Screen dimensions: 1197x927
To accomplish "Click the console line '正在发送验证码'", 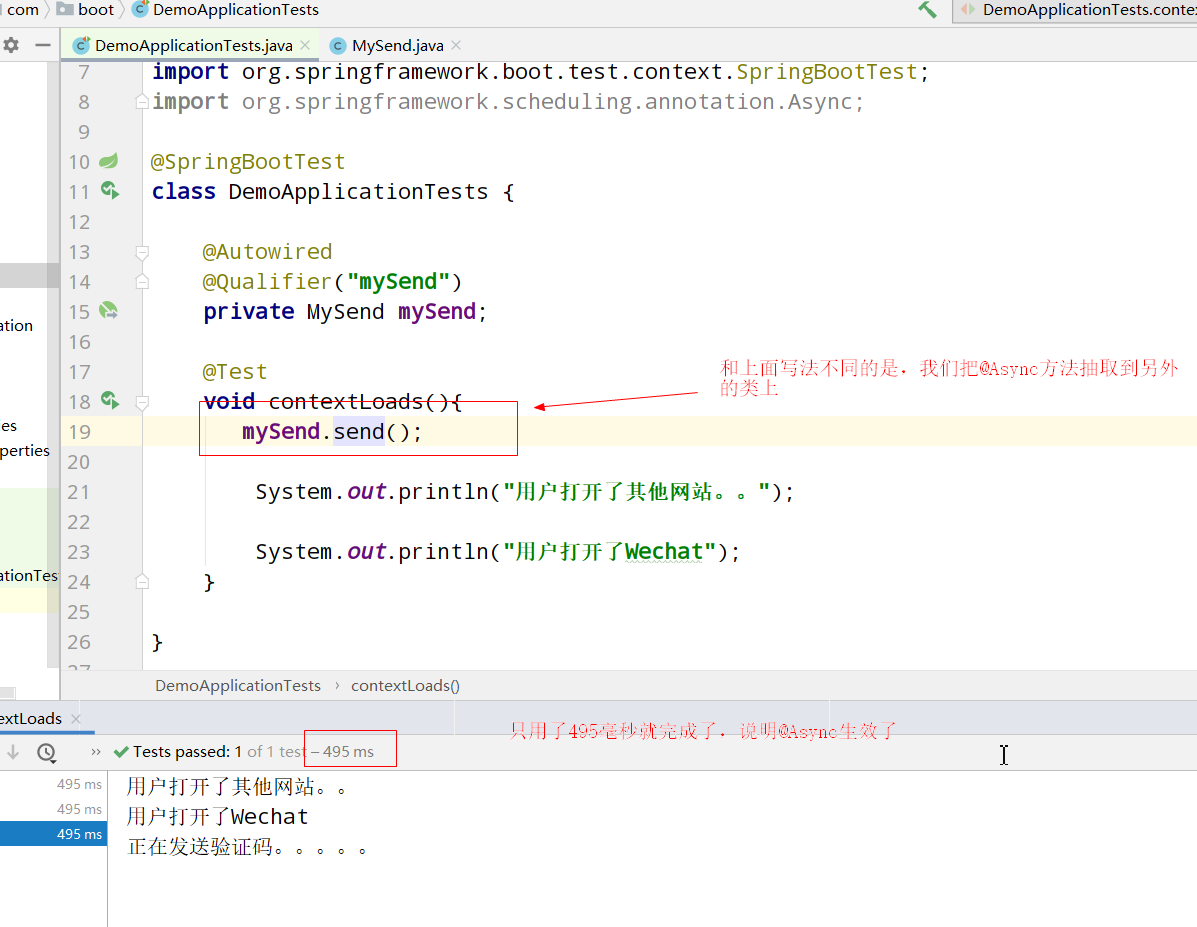I will click(x=246, y=847).
